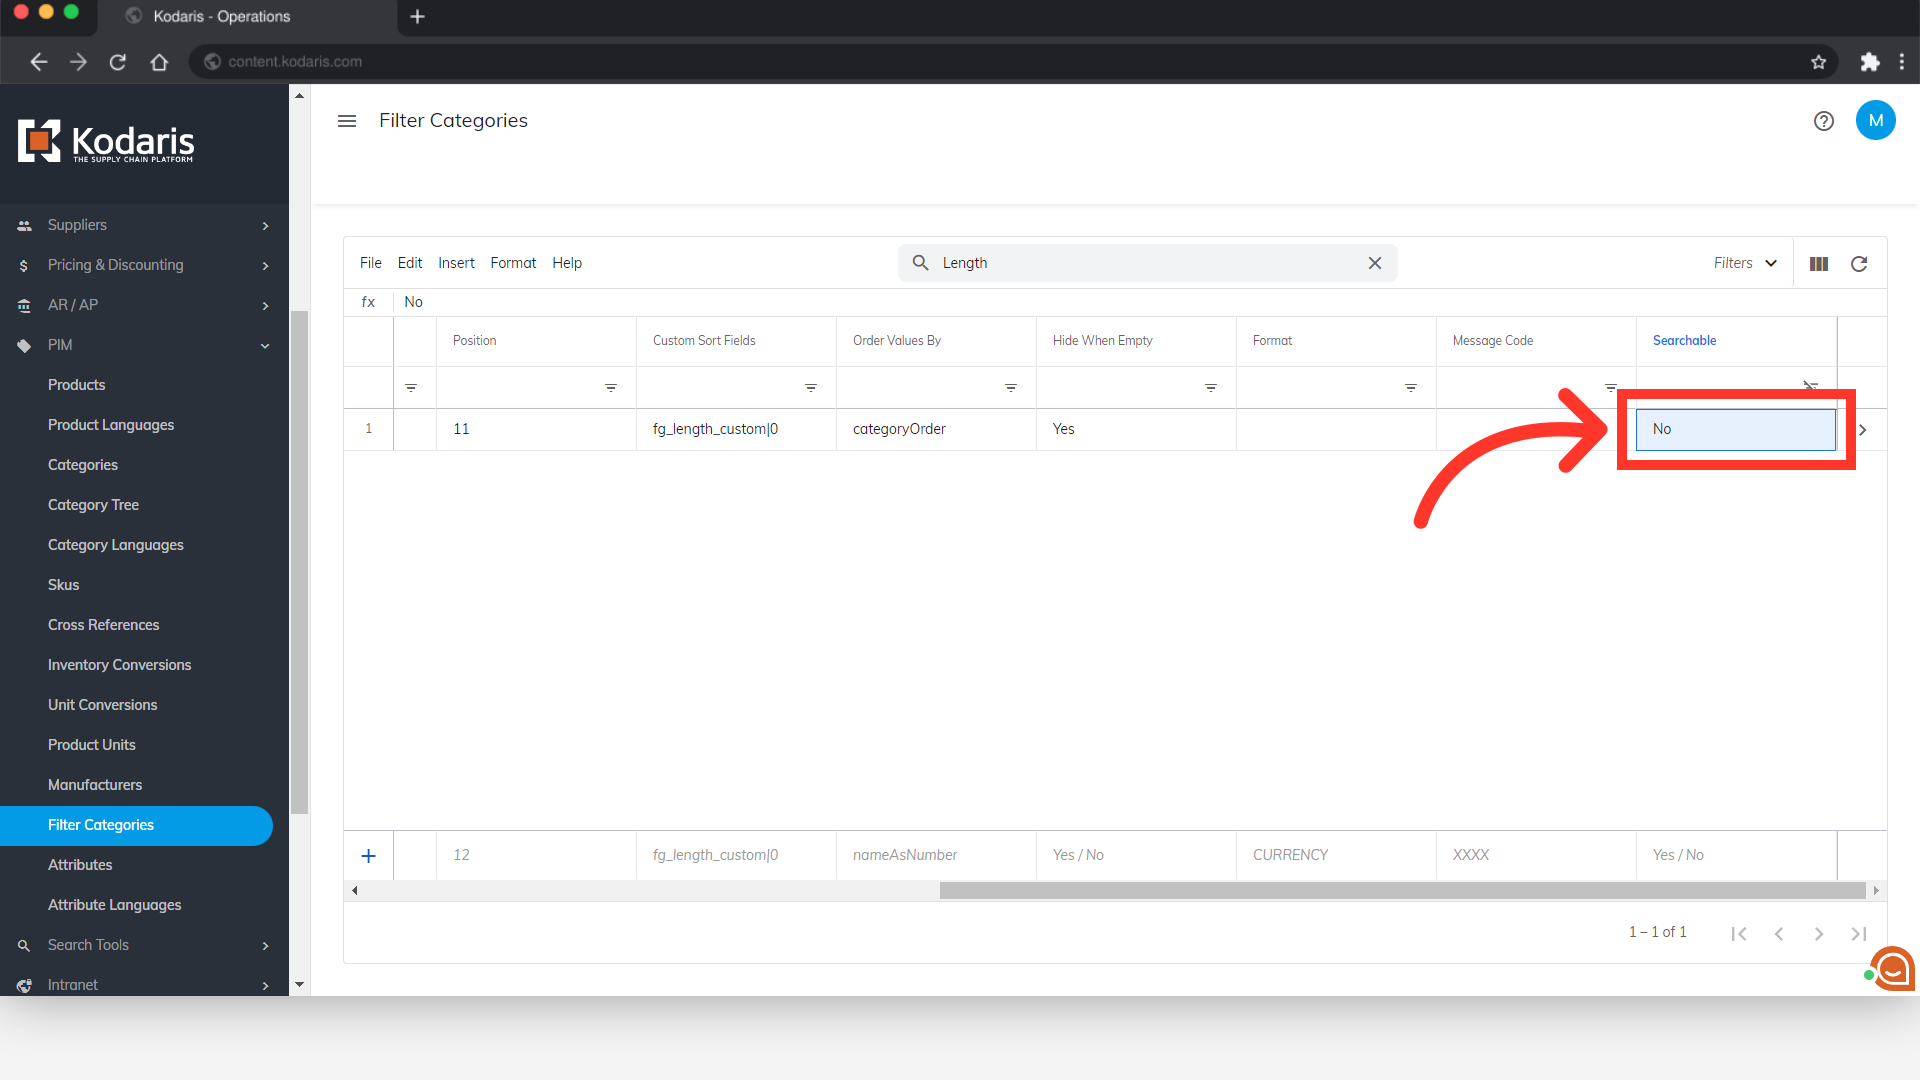The width and height of the screenshot is (1920, 1080).
Task: Click the hamburger menu icon
Action: point(347,121)
